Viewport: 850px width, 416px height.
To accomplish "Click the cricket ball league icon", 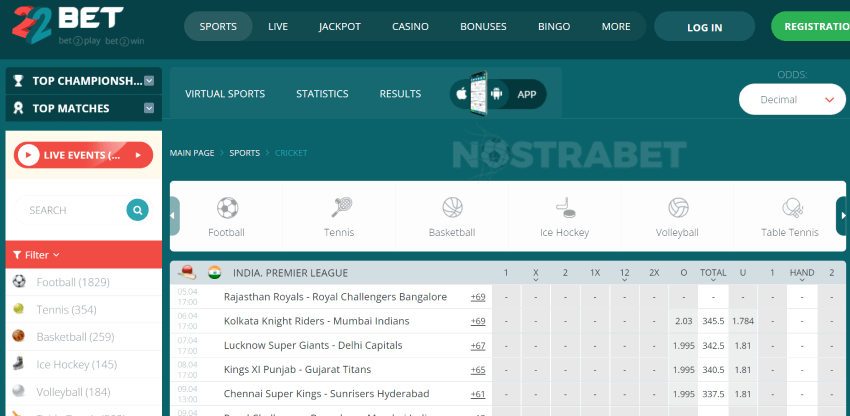I will (x=186, y=272).
